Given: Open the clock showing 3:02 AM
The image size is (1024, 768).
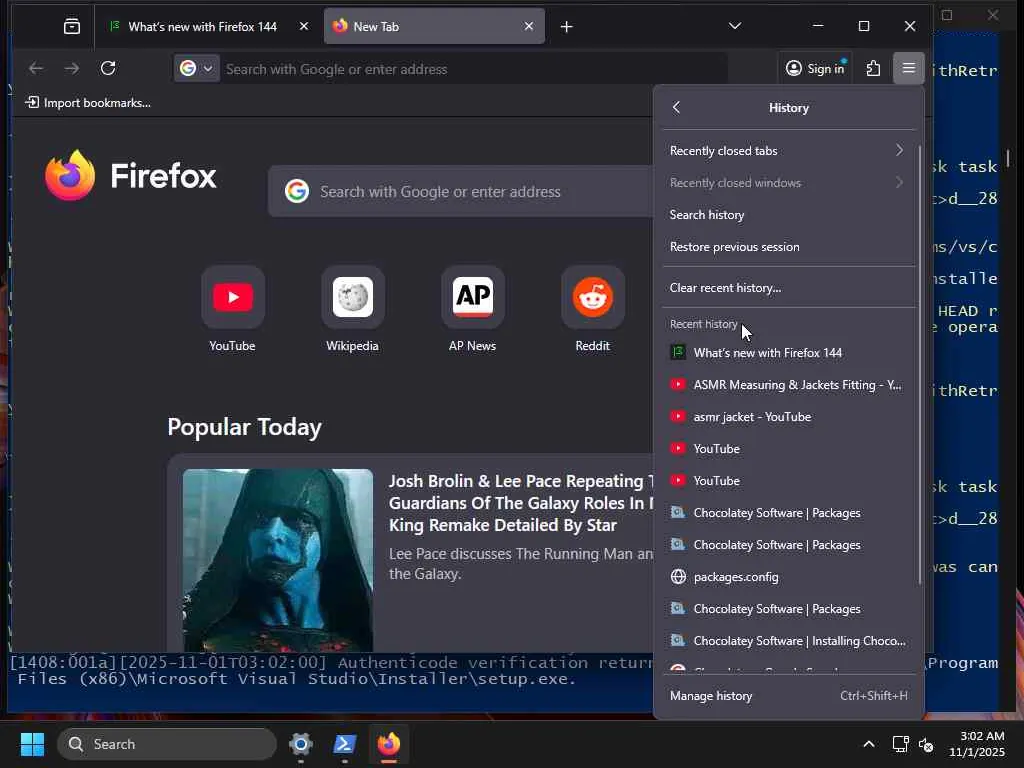Looking at the screenshot, I should coord(977,744).
